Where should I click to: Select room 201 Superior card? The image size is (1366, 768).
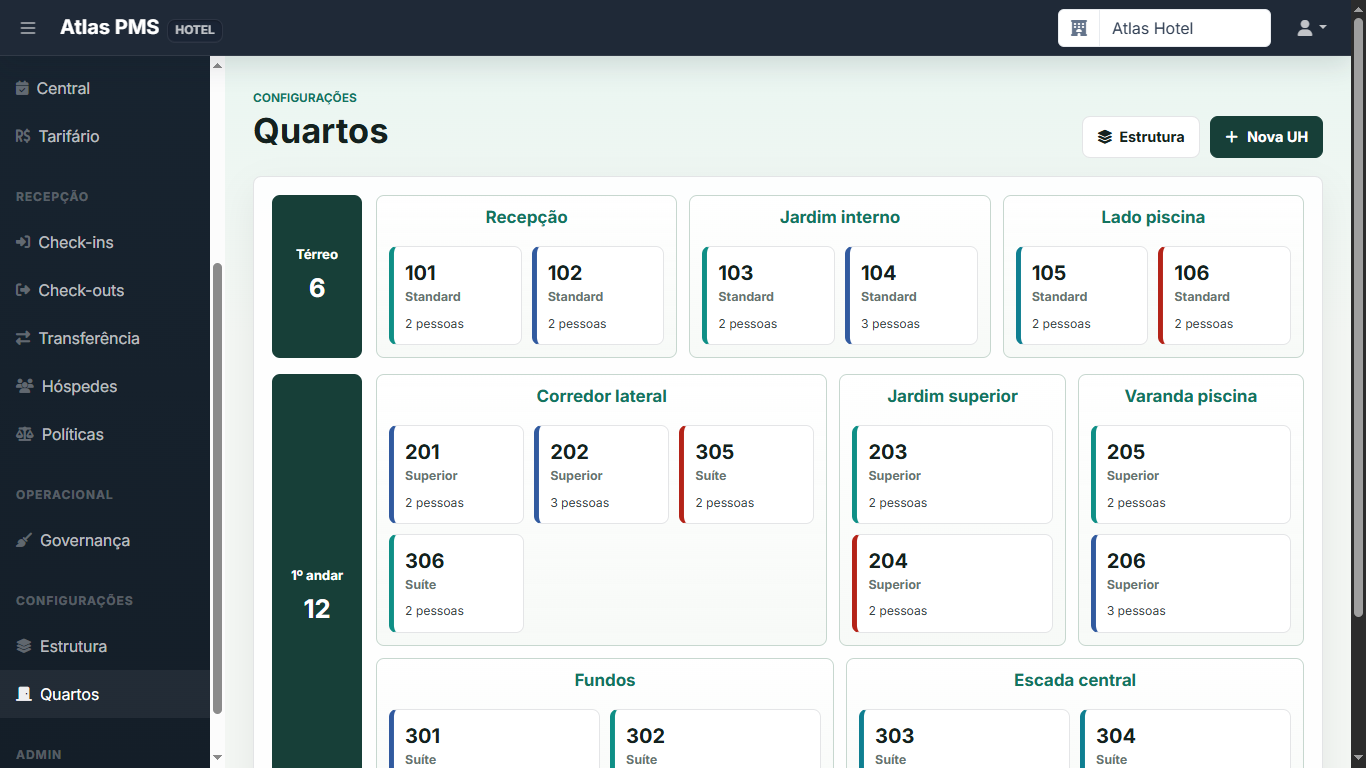tap(456, 475)
